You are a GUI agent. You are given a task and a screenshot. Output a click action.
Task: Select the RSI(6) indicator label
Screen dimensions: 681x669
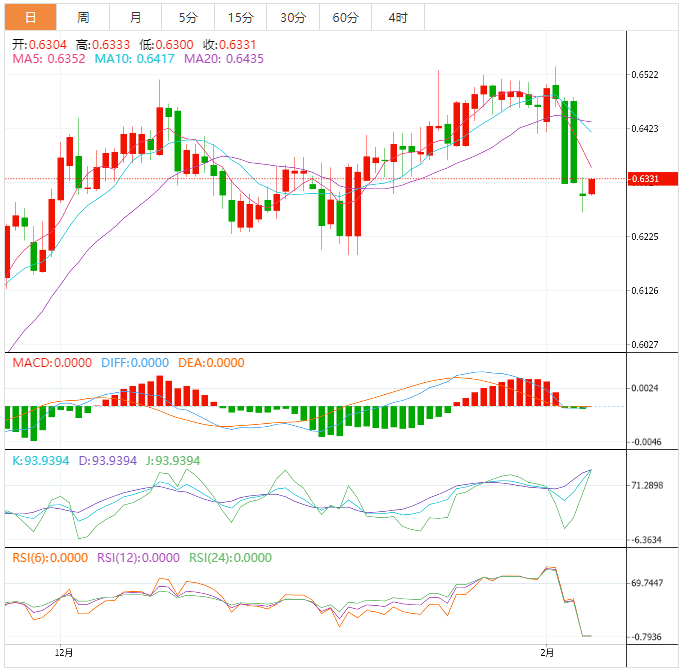(x=50, y=558)
